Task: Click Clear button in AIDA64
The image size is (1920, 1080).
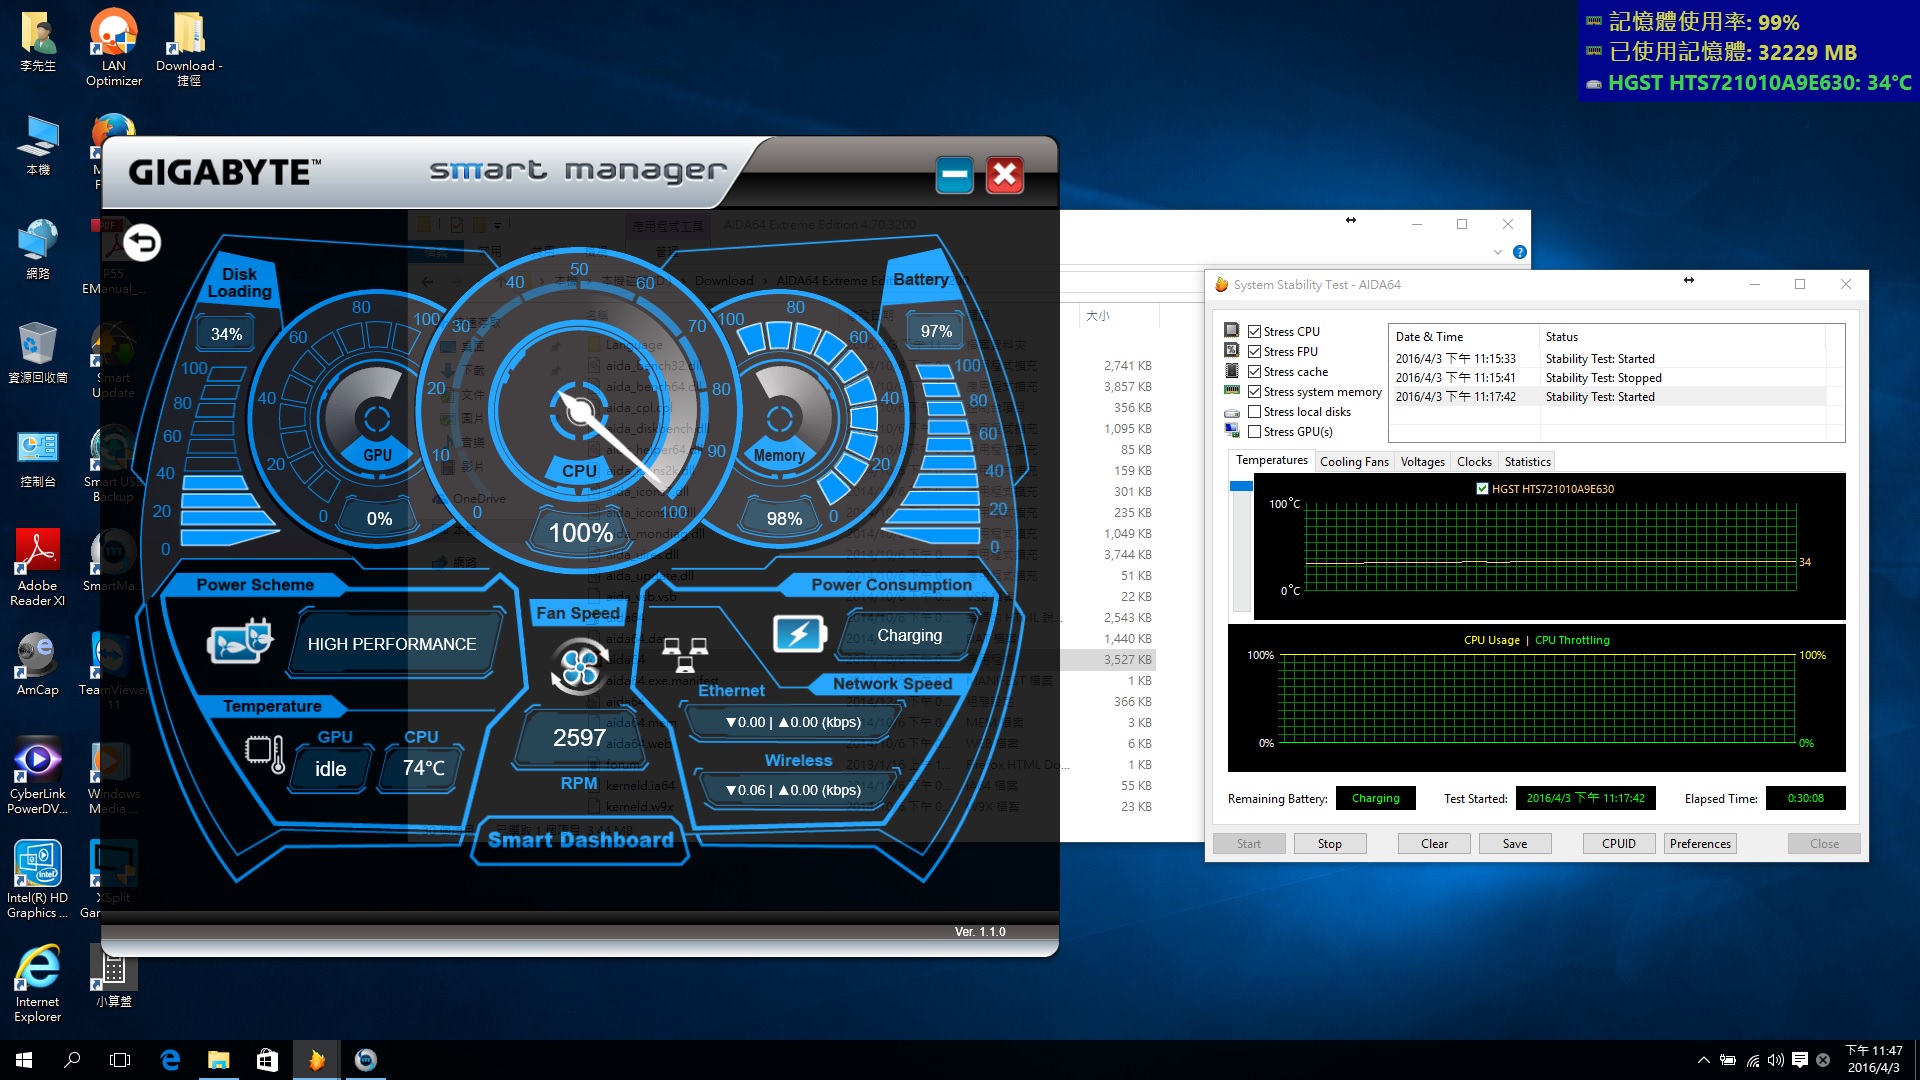Action: 1434,844
